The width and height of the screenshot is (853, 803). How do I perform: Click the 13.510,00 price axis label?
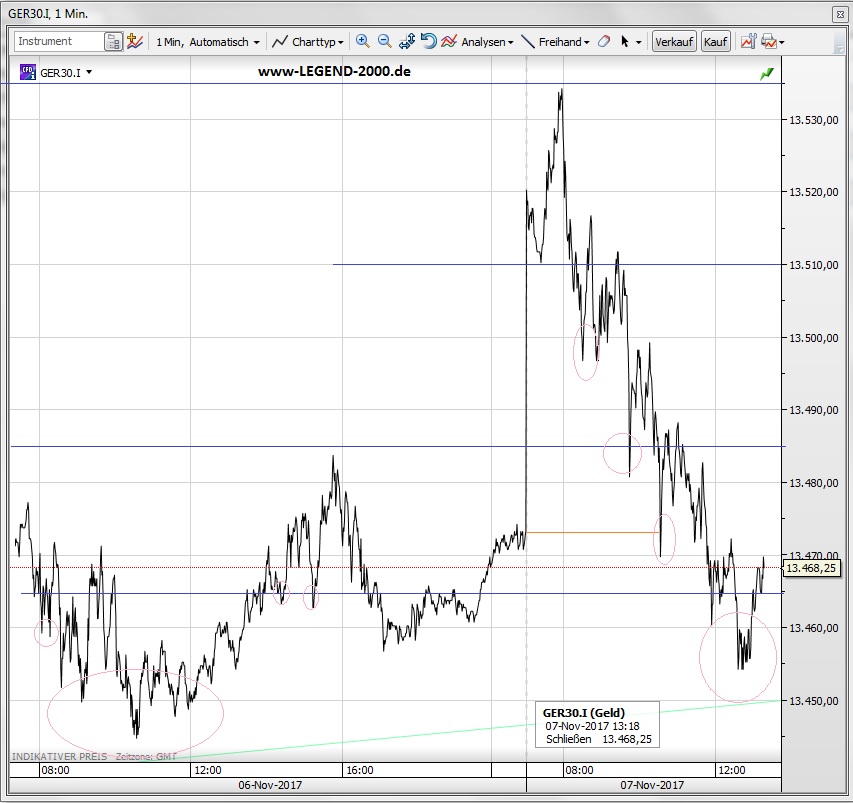[814, 265]
